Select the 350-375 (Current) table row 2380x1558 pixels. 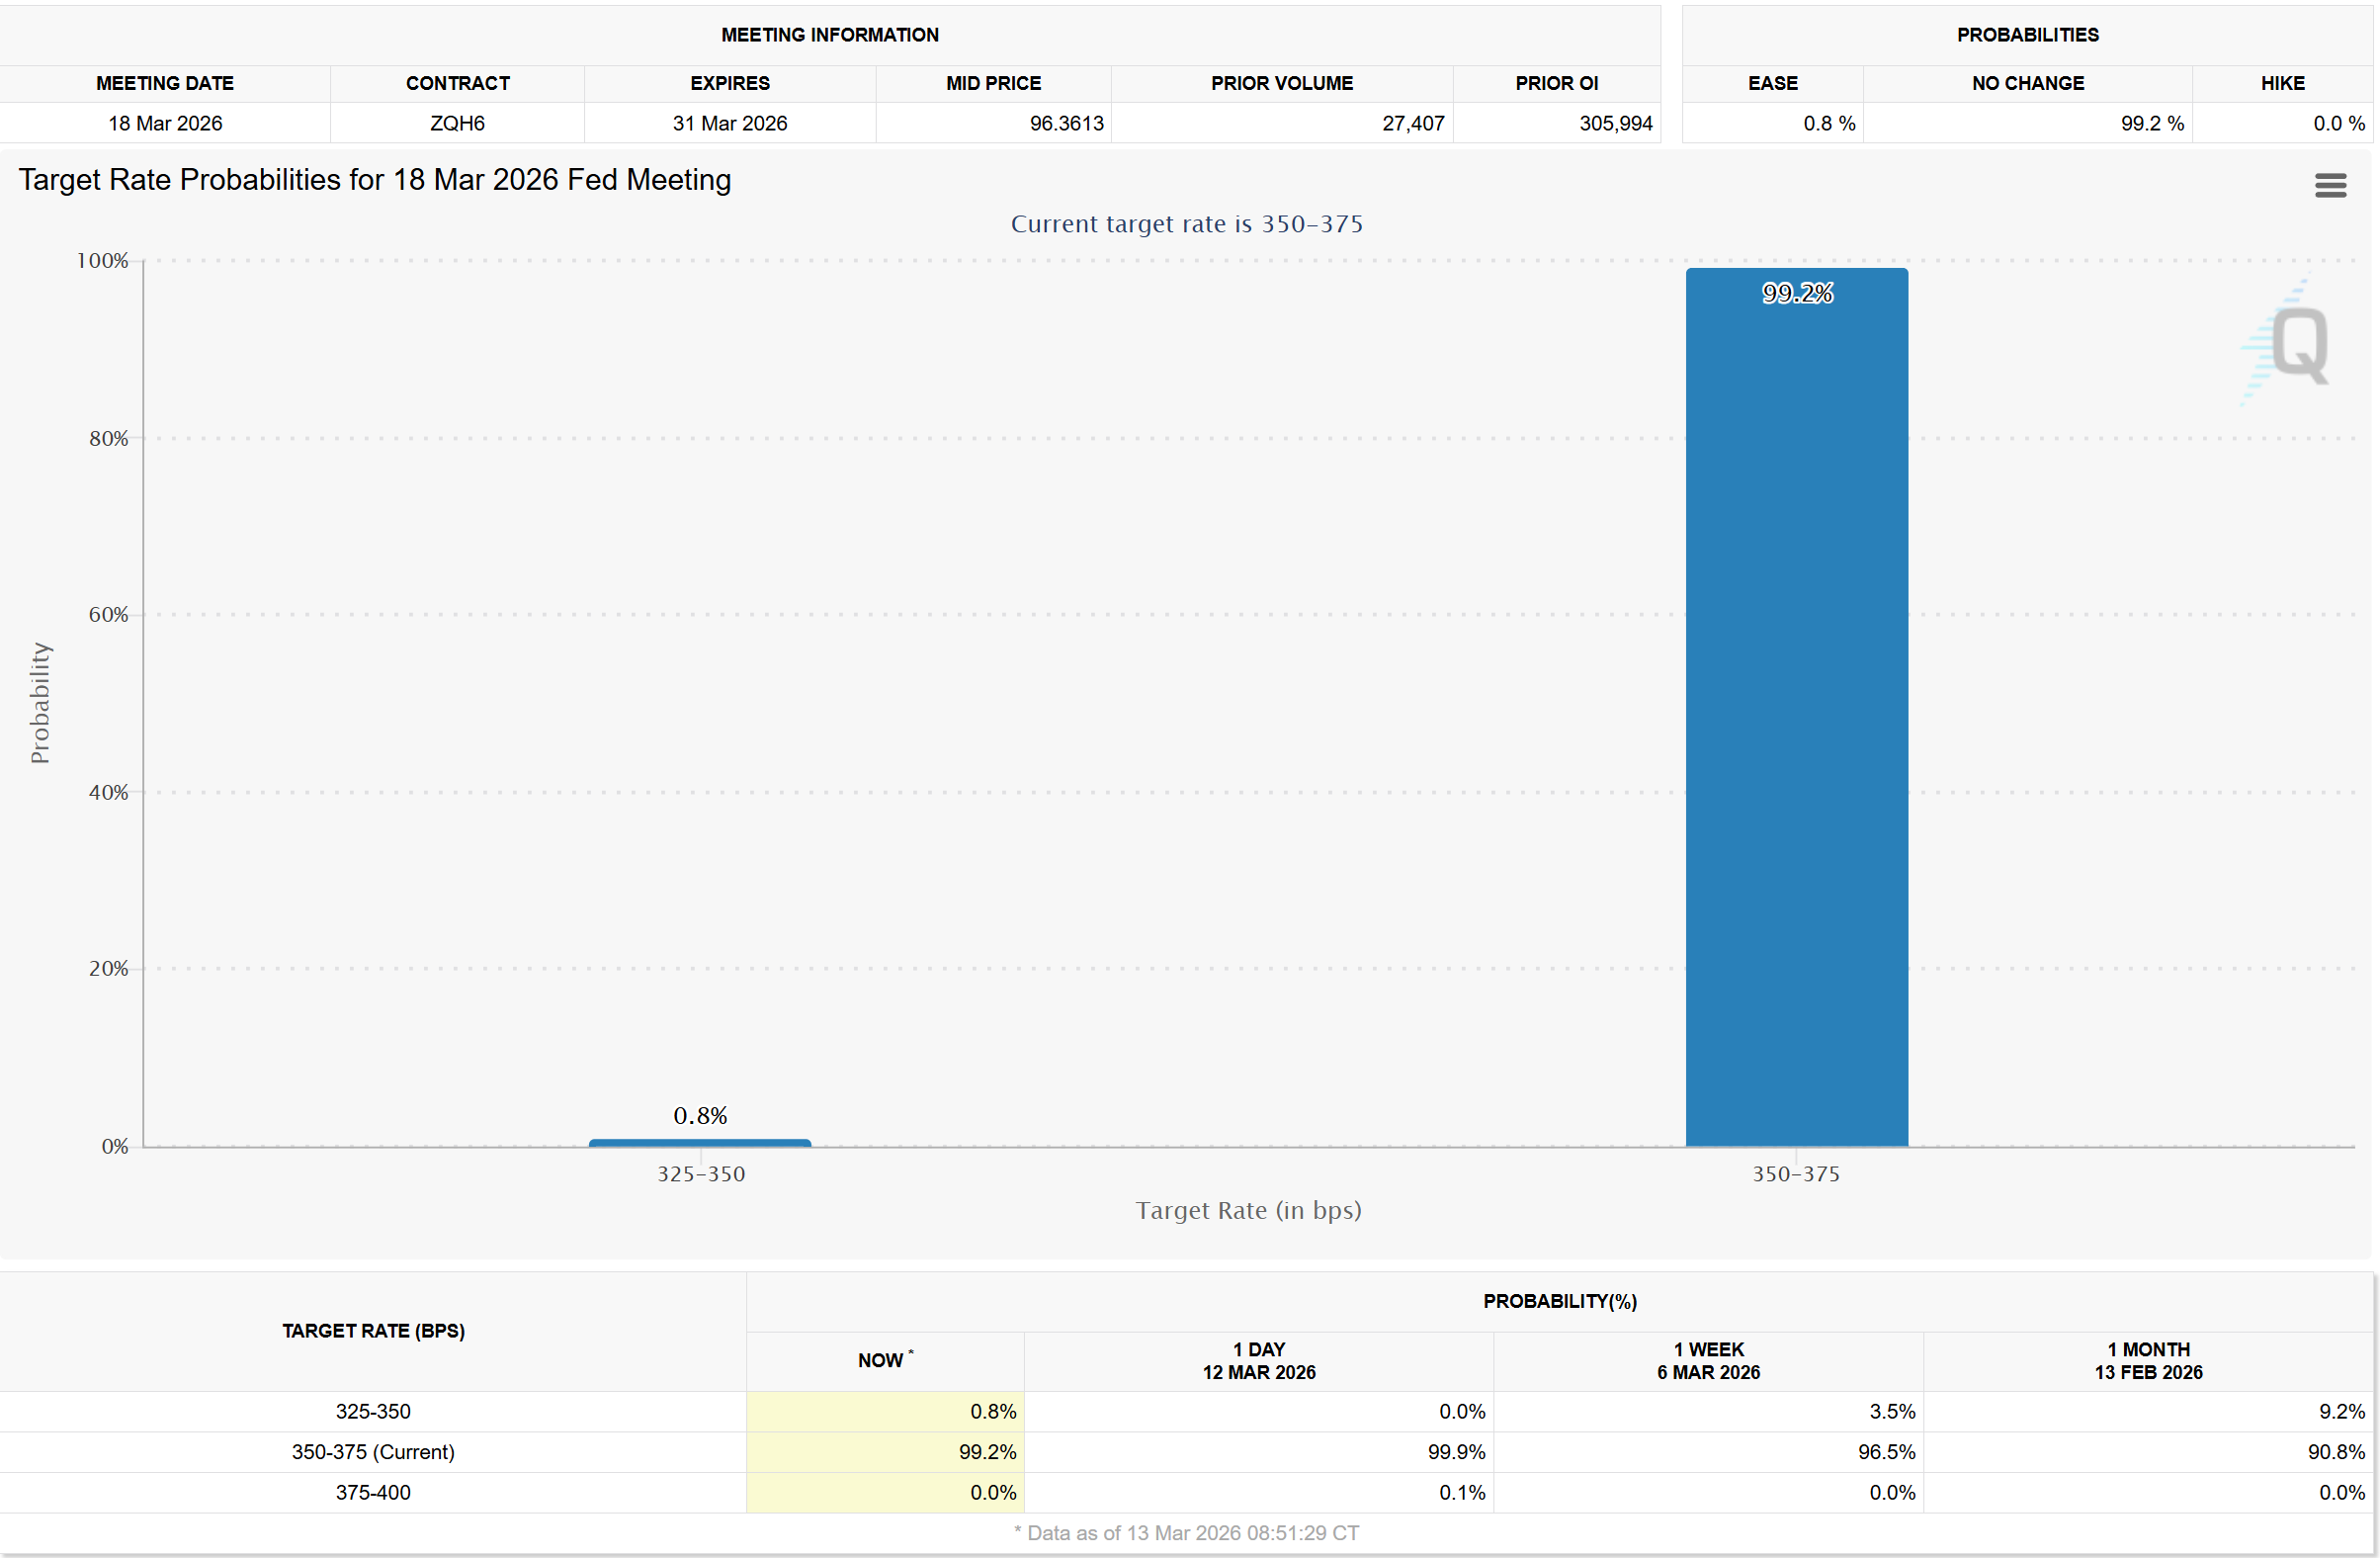tap(373, 1452)
